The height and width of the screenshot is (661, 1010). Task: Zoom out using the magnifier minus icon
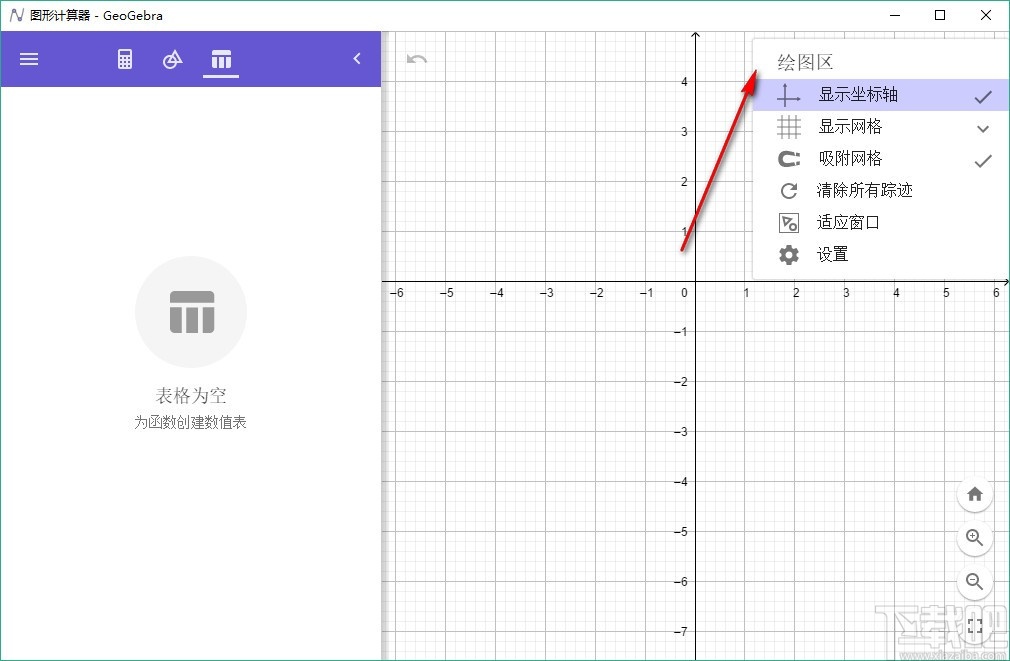pos(975,582)
